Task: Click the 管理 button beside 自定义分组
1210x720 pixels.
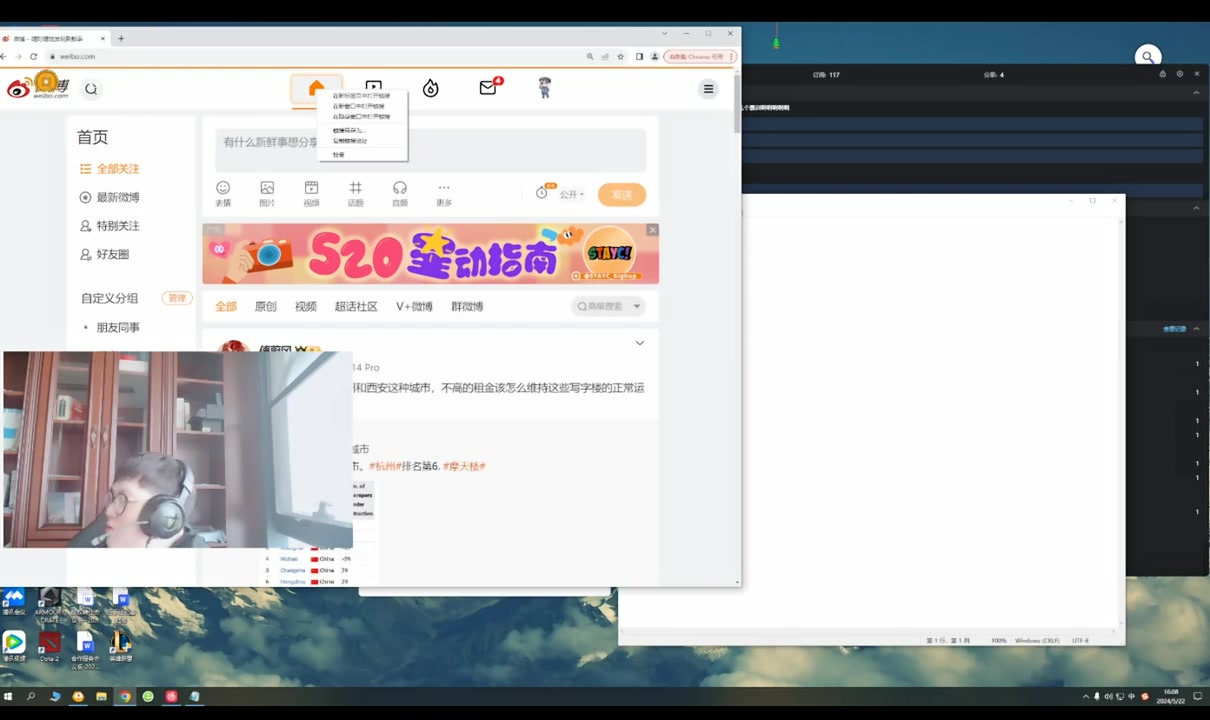Action: click(176, 298)
